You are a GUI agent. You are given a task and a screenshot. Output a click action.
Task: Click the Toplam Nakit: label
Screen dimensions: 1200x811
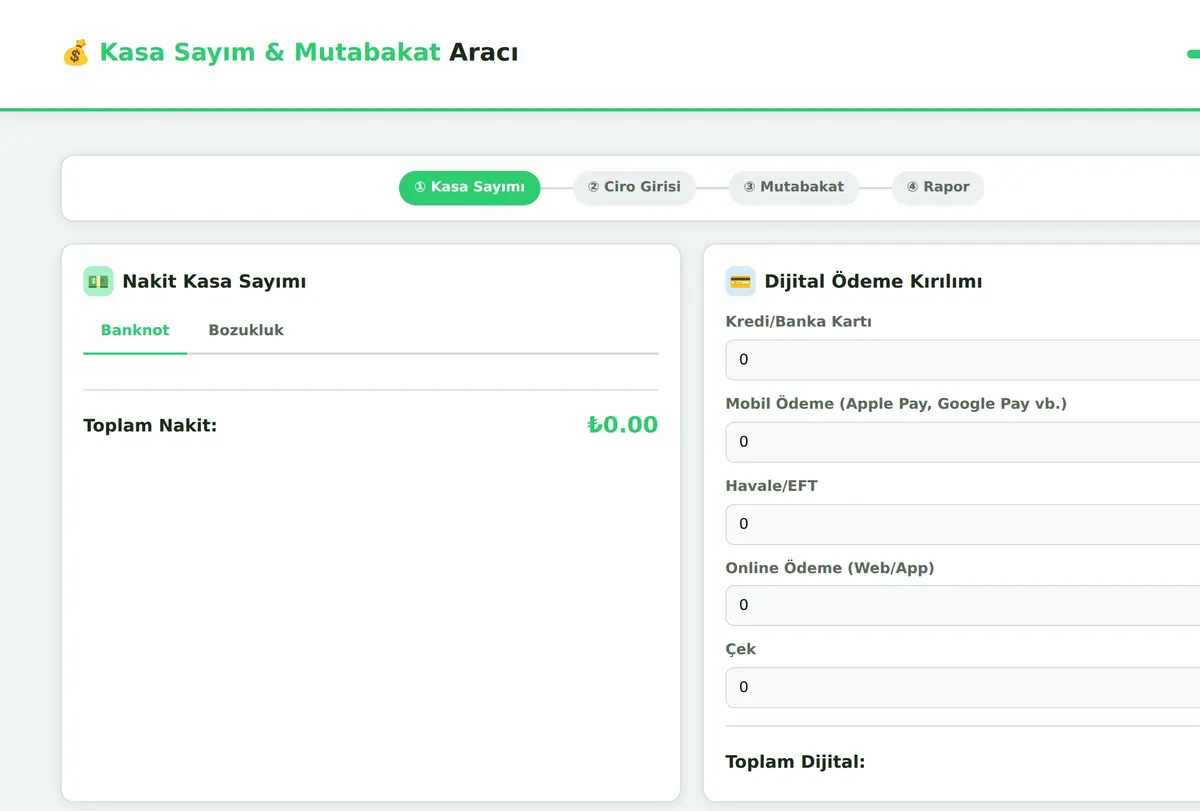[150, 426]
